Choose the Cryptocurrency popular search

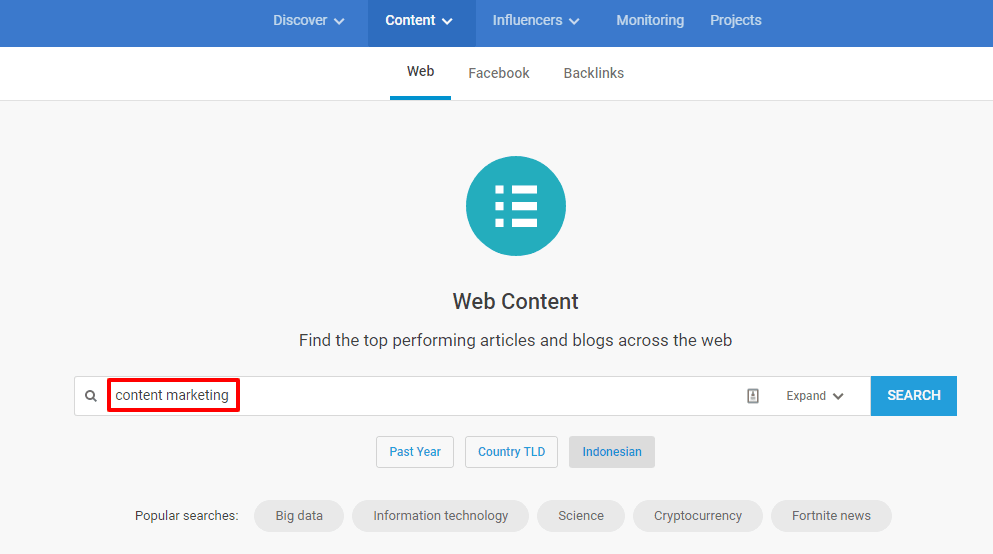tap(697, 516)
